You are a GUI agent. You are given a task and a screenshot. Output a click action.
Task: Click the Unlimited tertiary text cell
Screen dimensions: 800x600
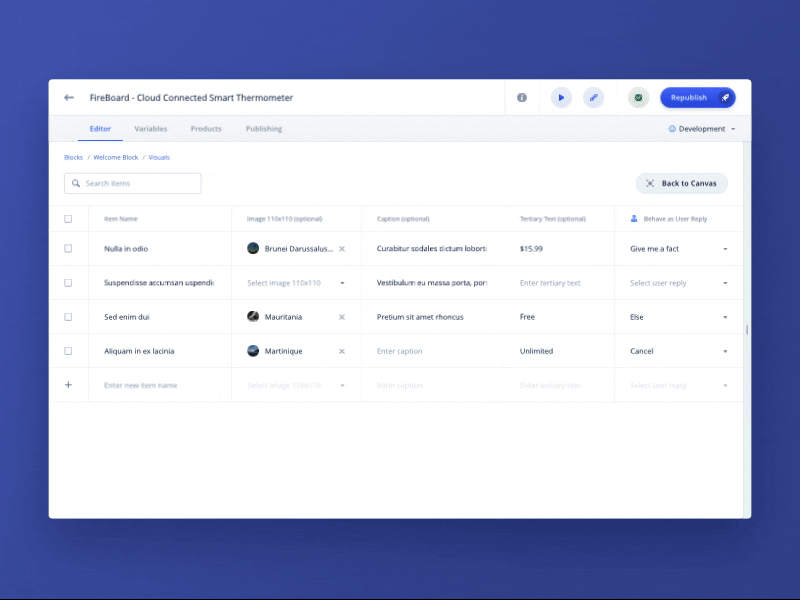(536, 351)
